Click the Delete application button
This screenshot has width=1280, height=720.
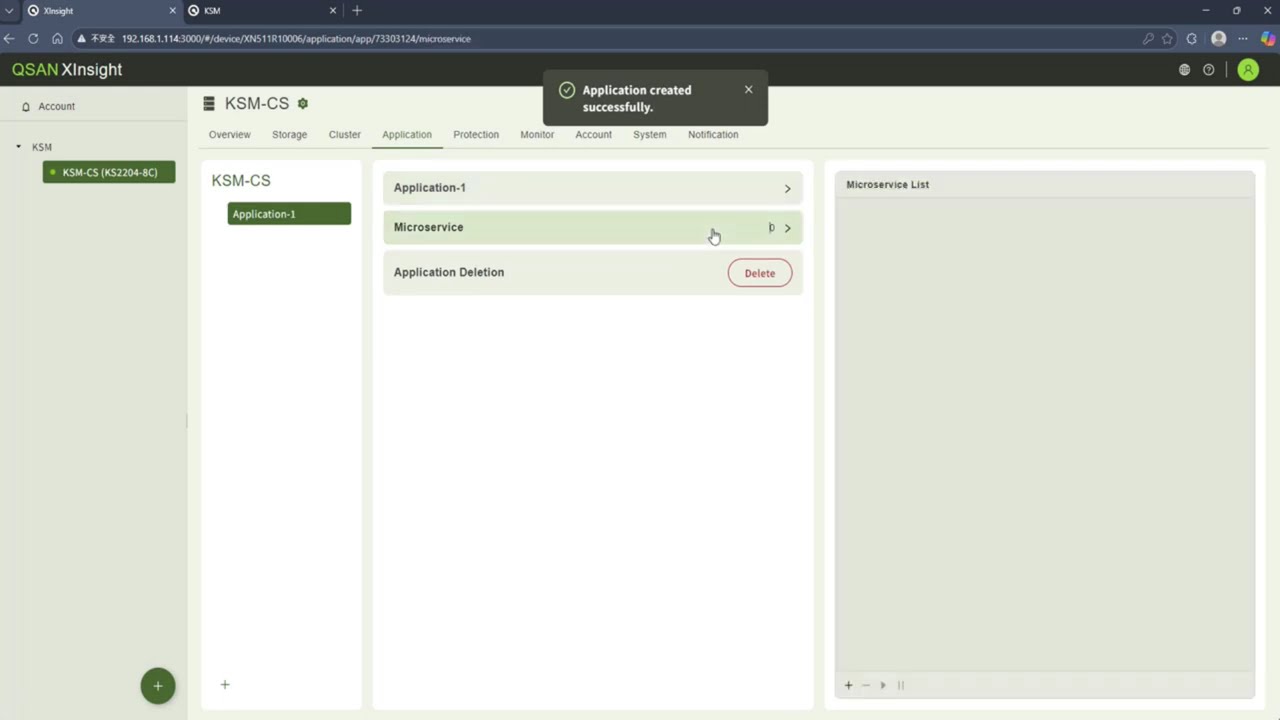tap(760, 273)
